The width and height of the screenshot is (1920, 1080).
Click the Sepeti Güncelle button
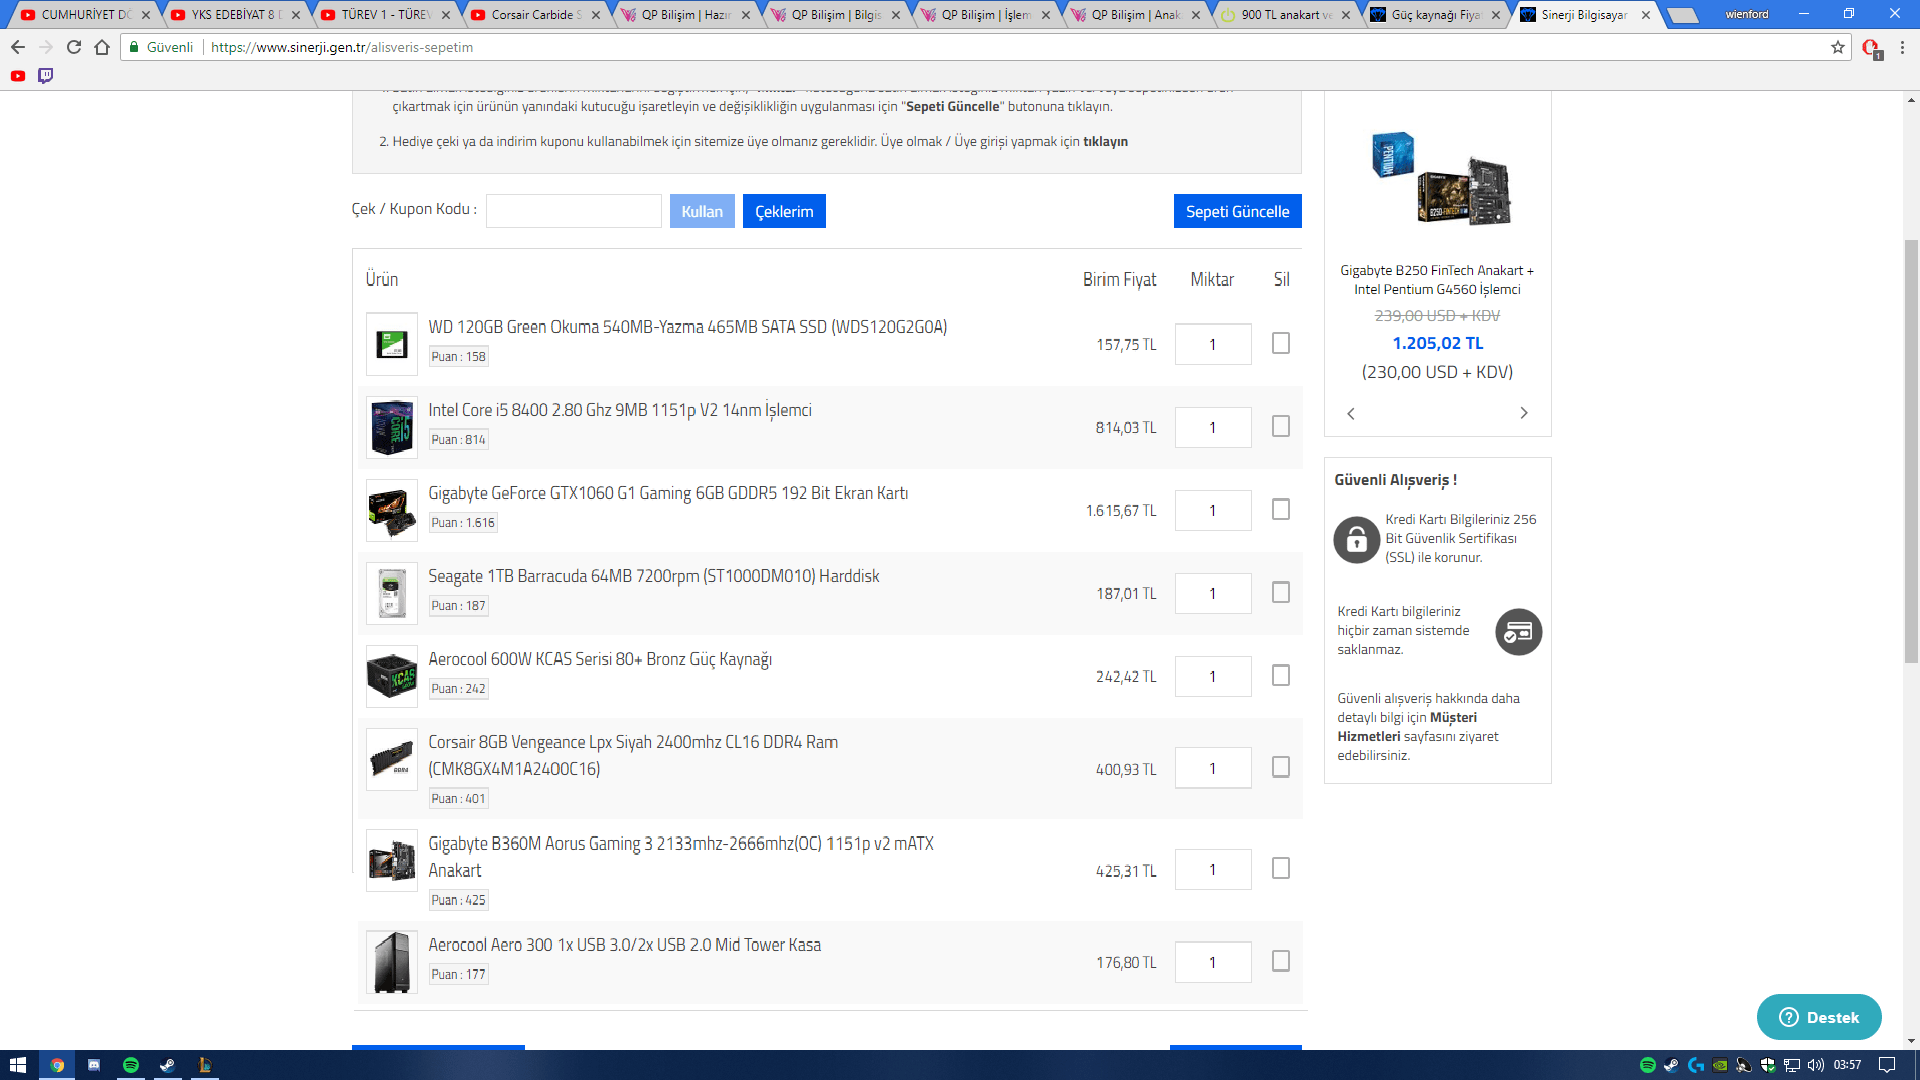(1237, 211)
